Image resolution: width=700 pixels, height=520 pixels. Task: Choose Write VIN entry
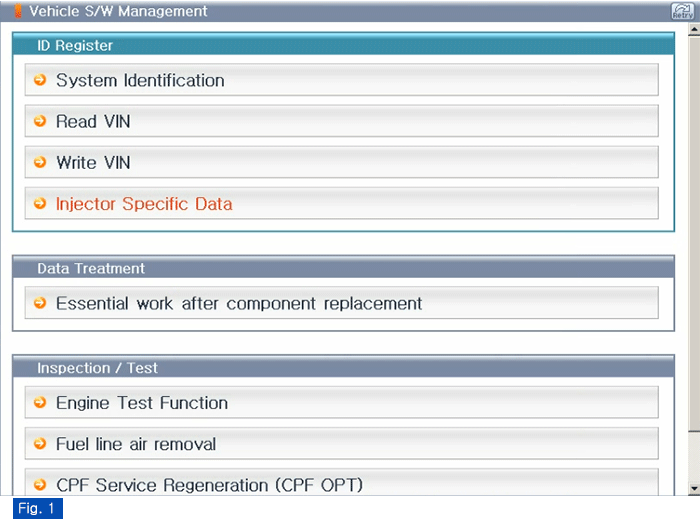[342, 162]
